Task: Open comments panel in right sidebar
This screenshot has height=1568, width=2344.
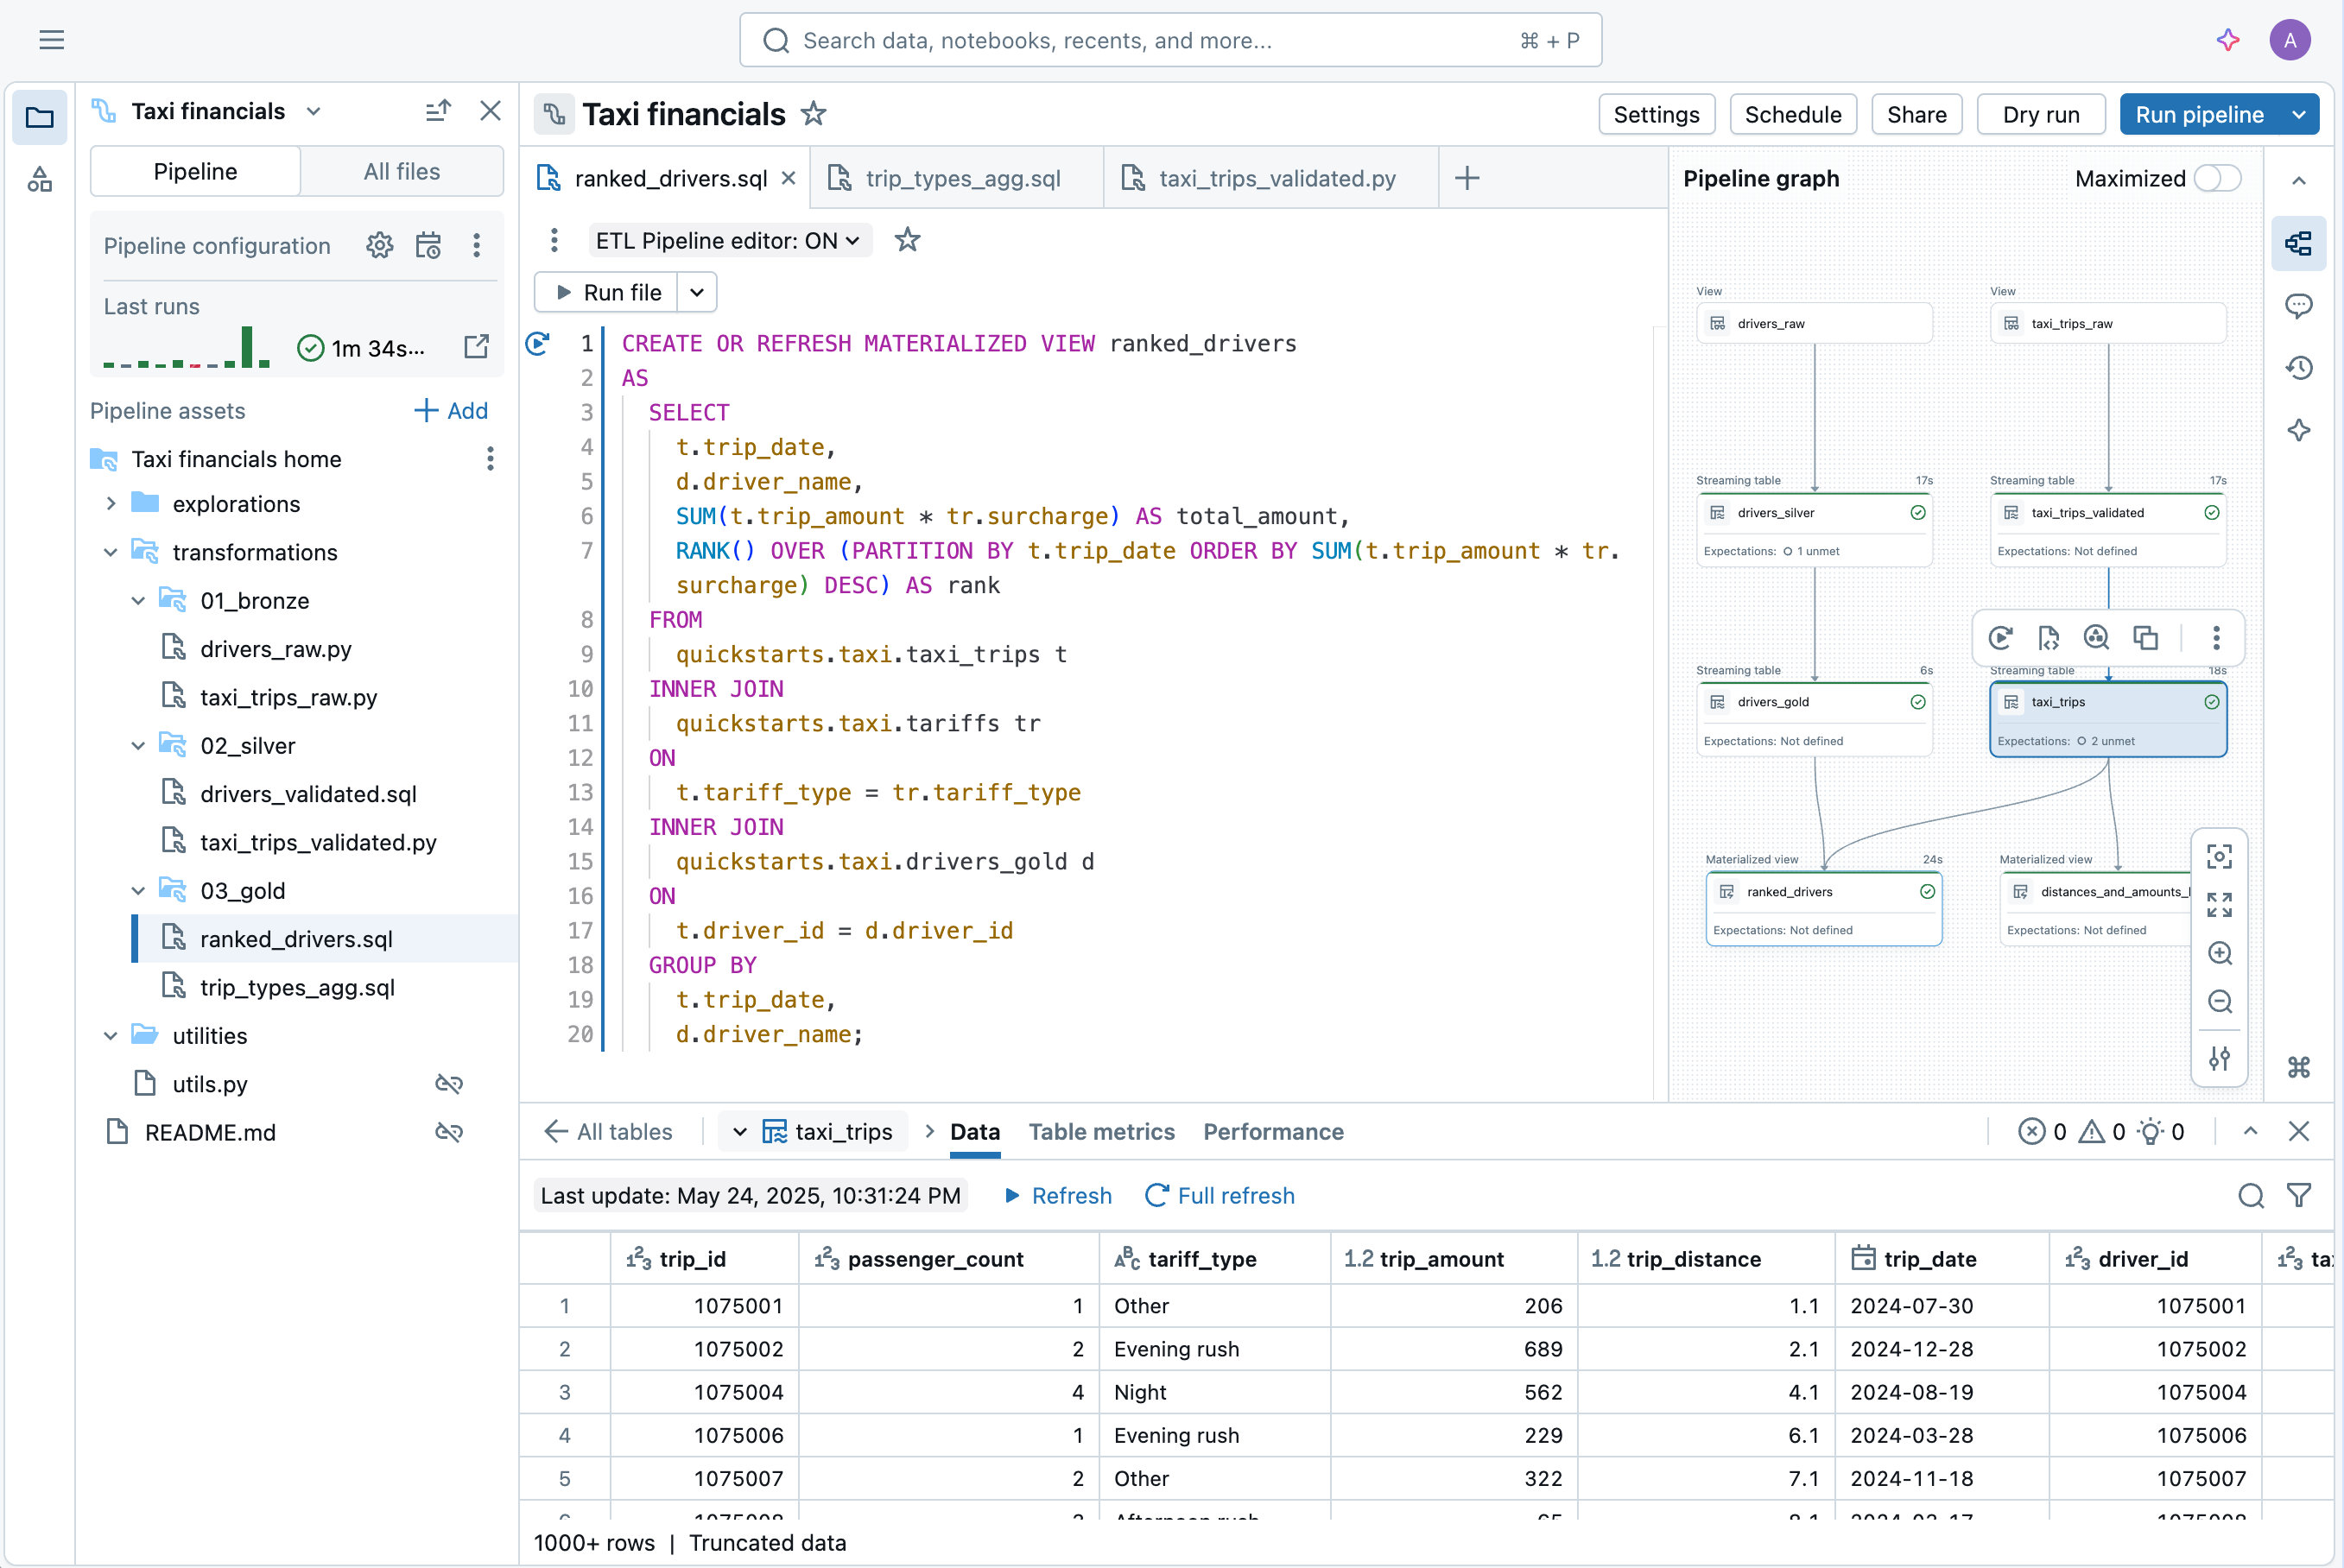Action: [2298, 306]
